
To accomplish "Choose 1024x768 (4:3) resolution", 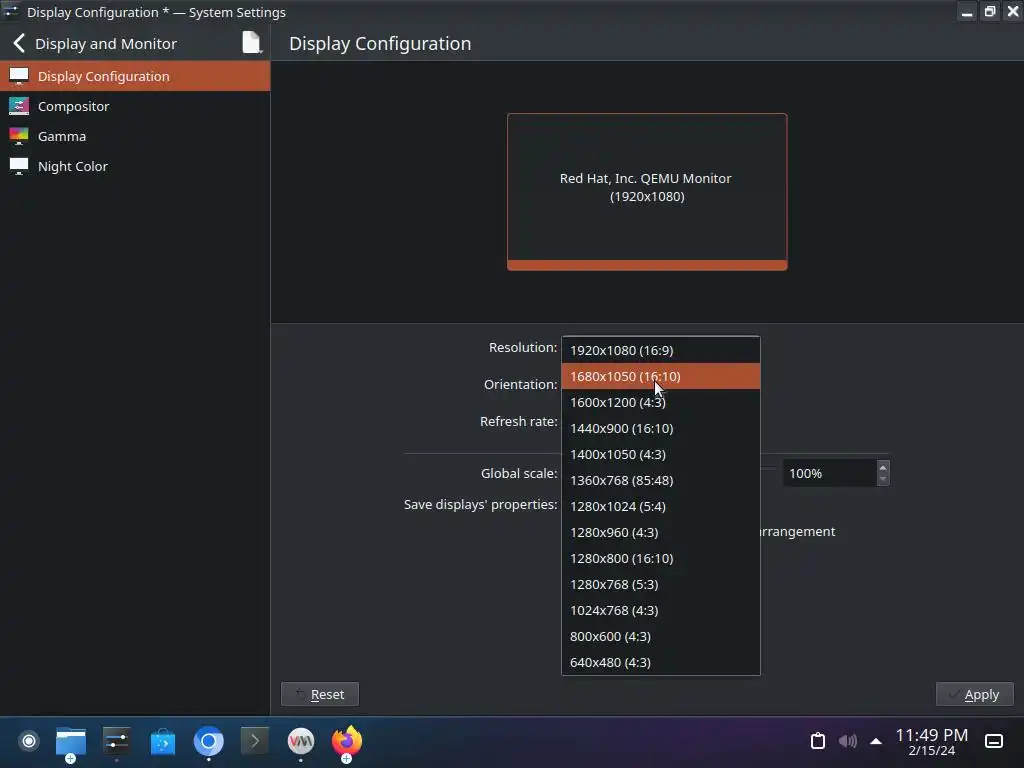I will [661, 610].
